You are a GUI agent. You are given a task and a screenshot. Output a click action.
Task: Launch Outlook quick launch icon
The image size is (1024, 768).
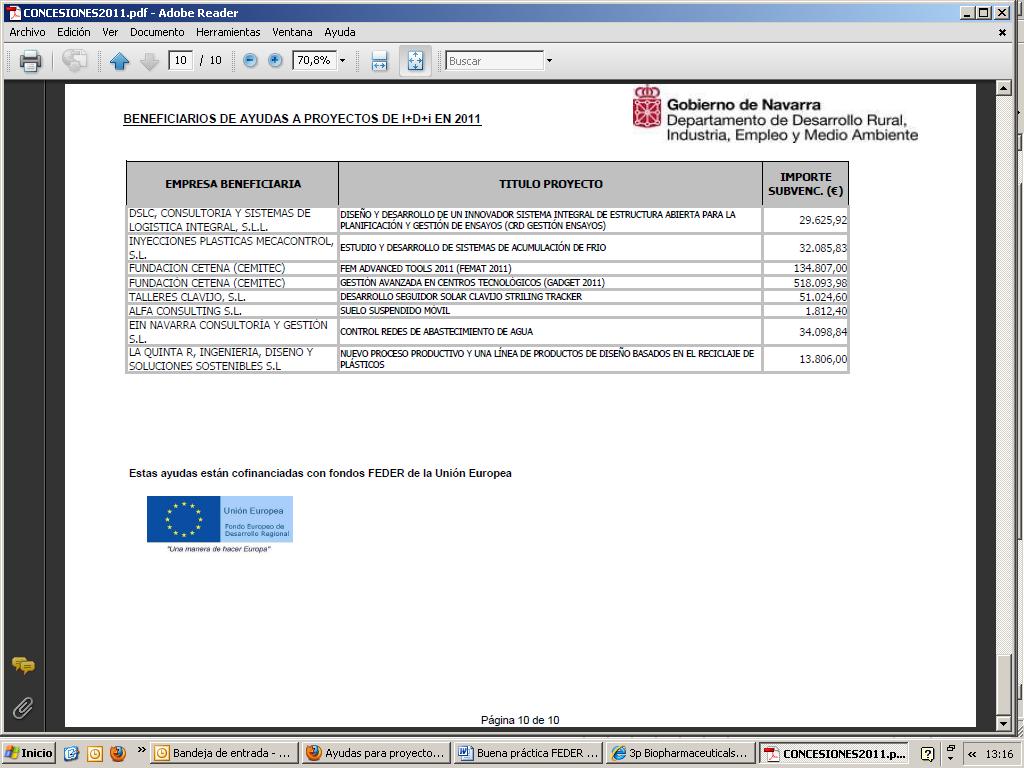point(95,754)
